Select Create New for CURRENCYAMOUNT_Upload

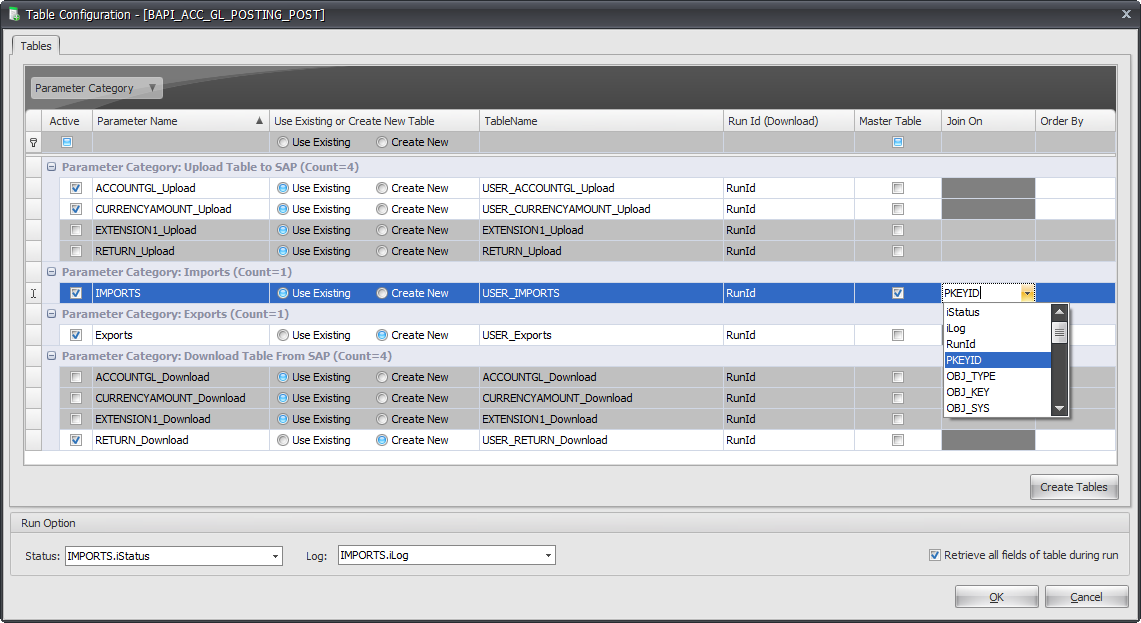tap(381, 209)
